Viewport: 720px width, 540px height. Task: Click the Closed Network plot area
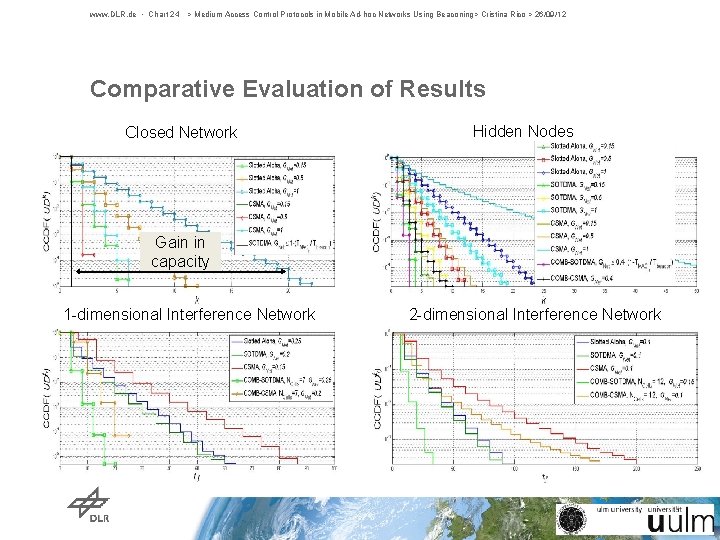(197, 221)
